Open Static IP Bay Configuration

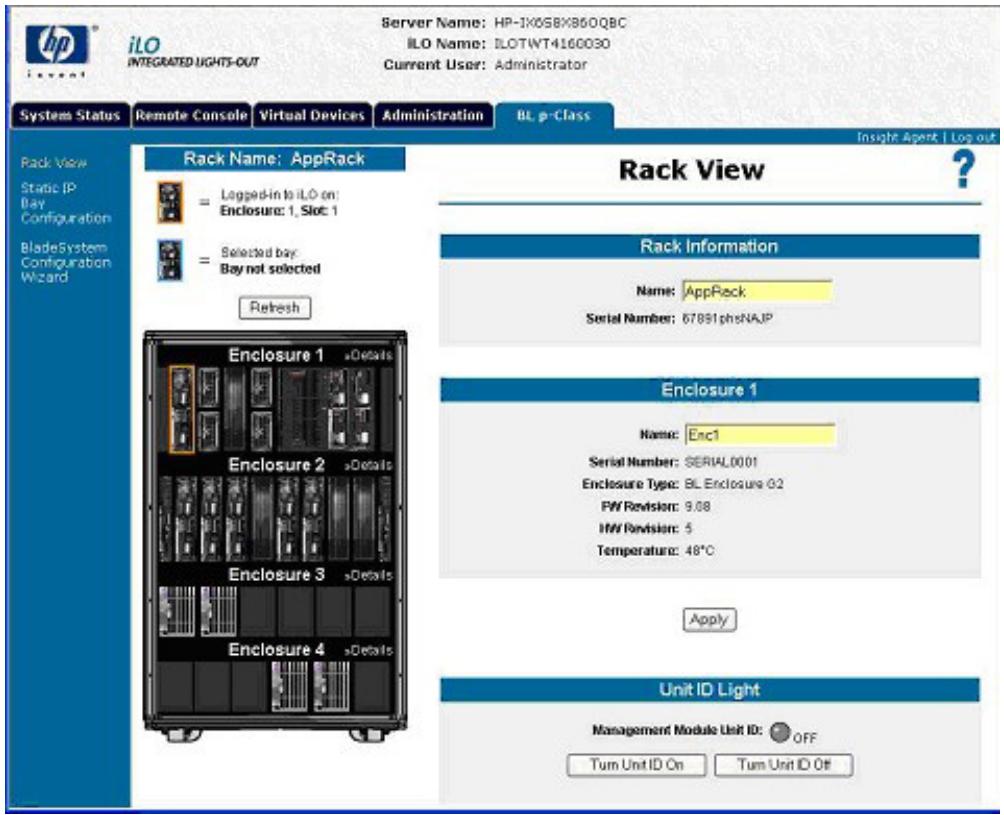coord(65,203)
